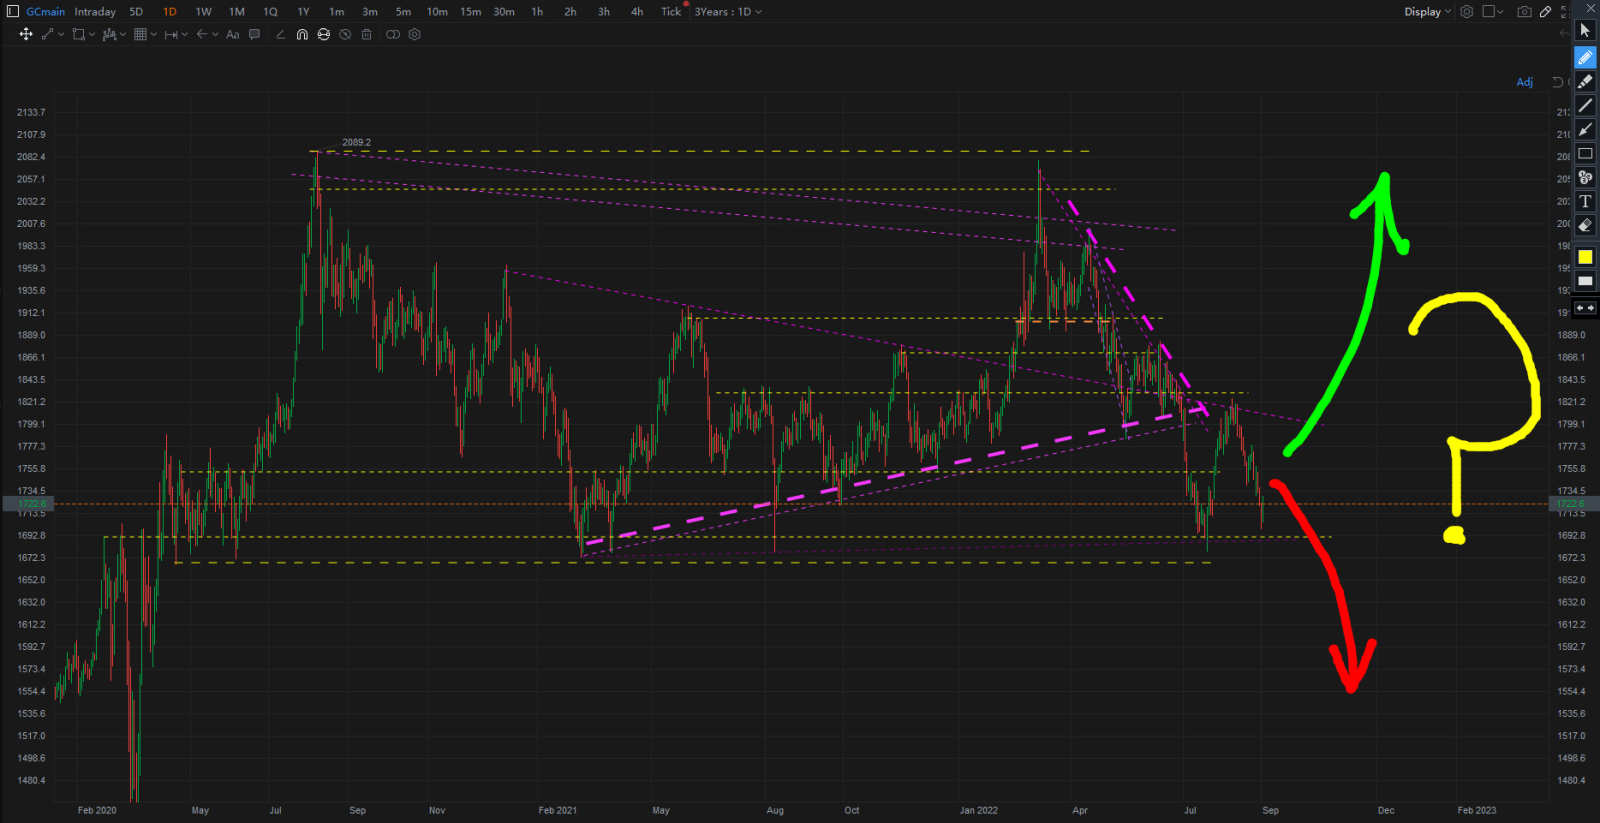Click the GCmain symbol name
This screenshot has height=823, width=1600.
tap(46, 12)
